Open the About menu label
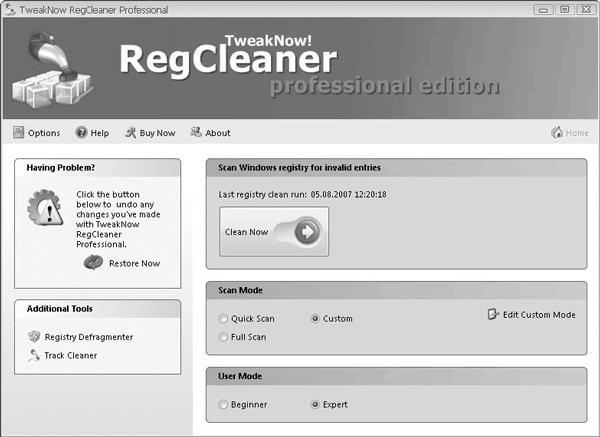The height and width of the screenshot is (437, 600). [x=218, y=133]
